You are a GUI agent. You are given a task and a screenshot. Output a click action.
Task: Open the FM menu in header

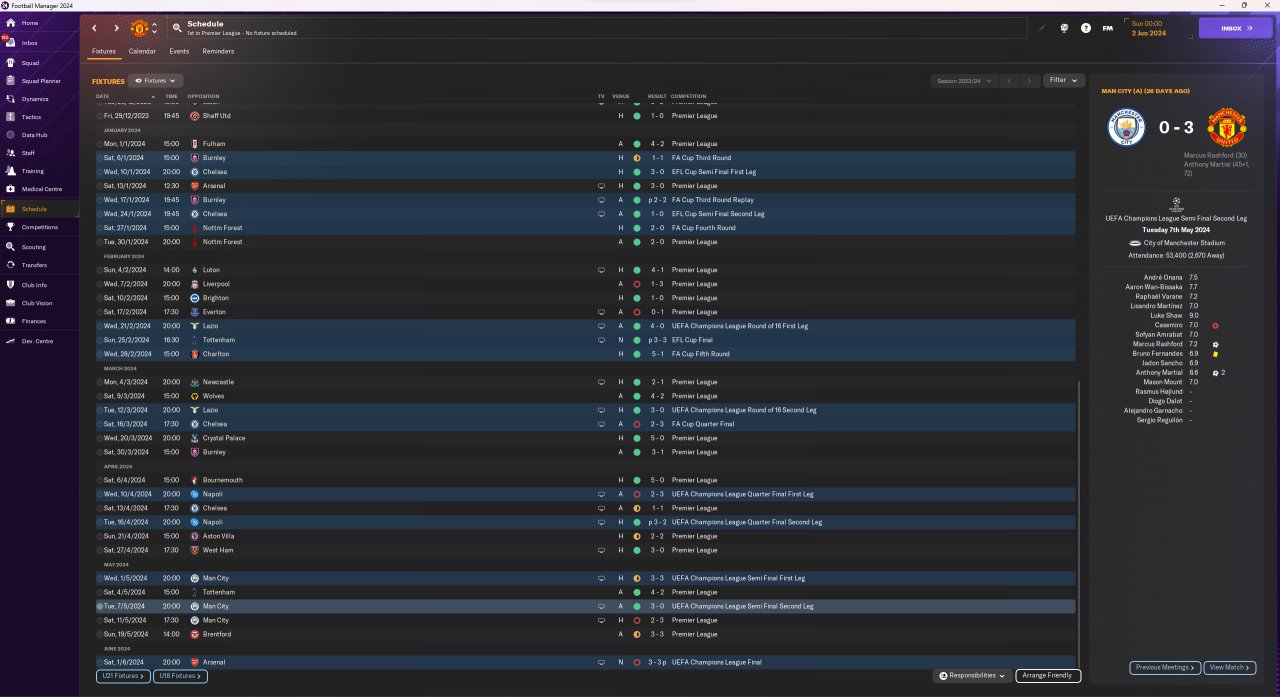click(1108, 28)
